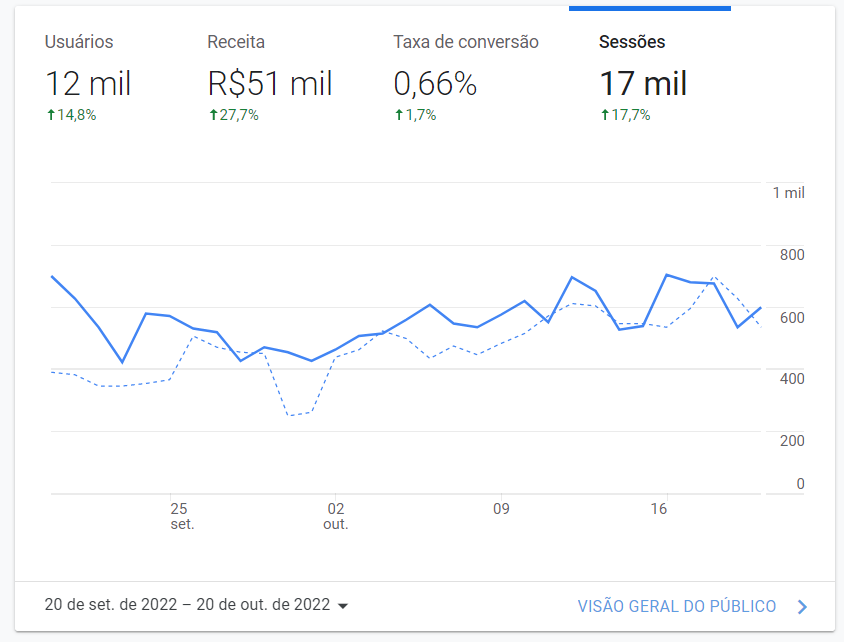Click the 0,66% conversion rate value

click(435, 83)
